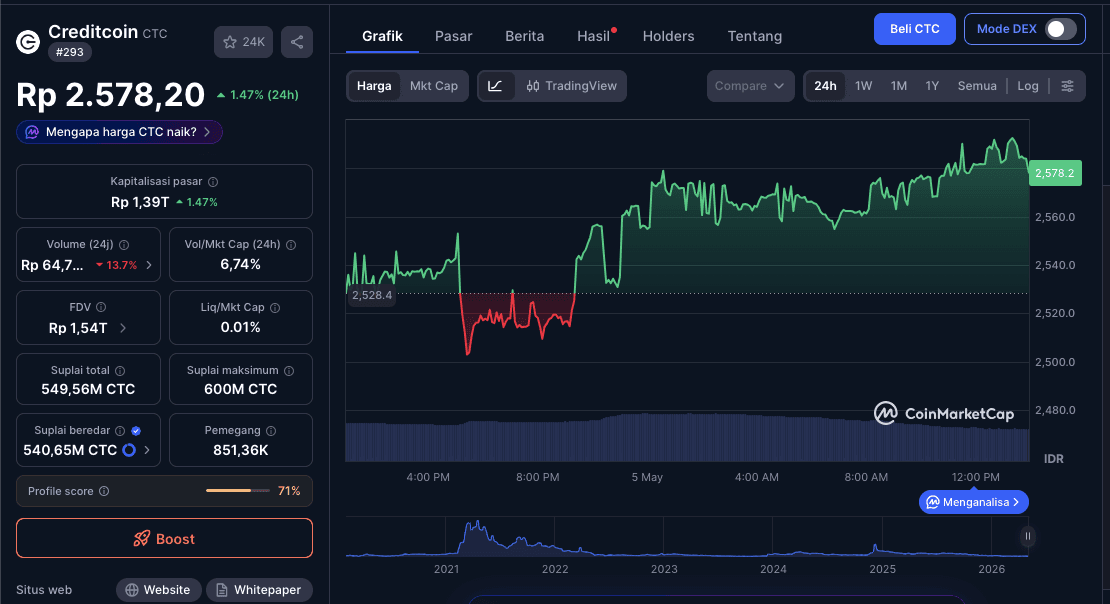Toggle the Mode DEX switch
The width and height of the screenshot is (1110, 604).
[1061, 29]
